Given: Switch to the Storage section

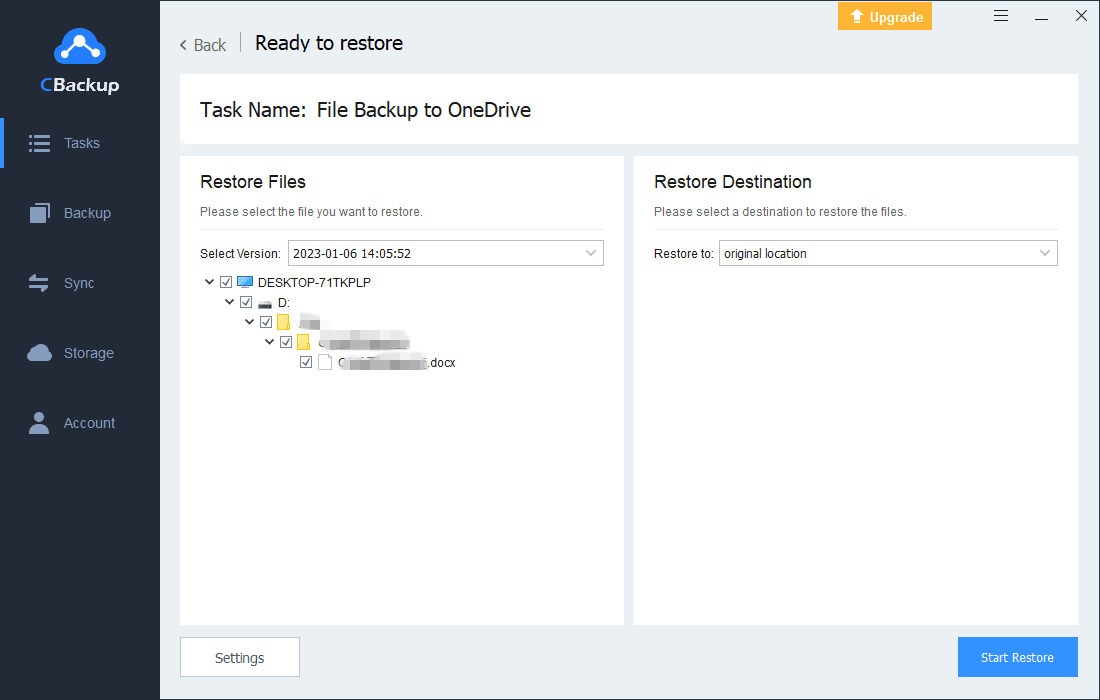Looking at the screenshot, I should pyautogui.click(x=80, y=353).
